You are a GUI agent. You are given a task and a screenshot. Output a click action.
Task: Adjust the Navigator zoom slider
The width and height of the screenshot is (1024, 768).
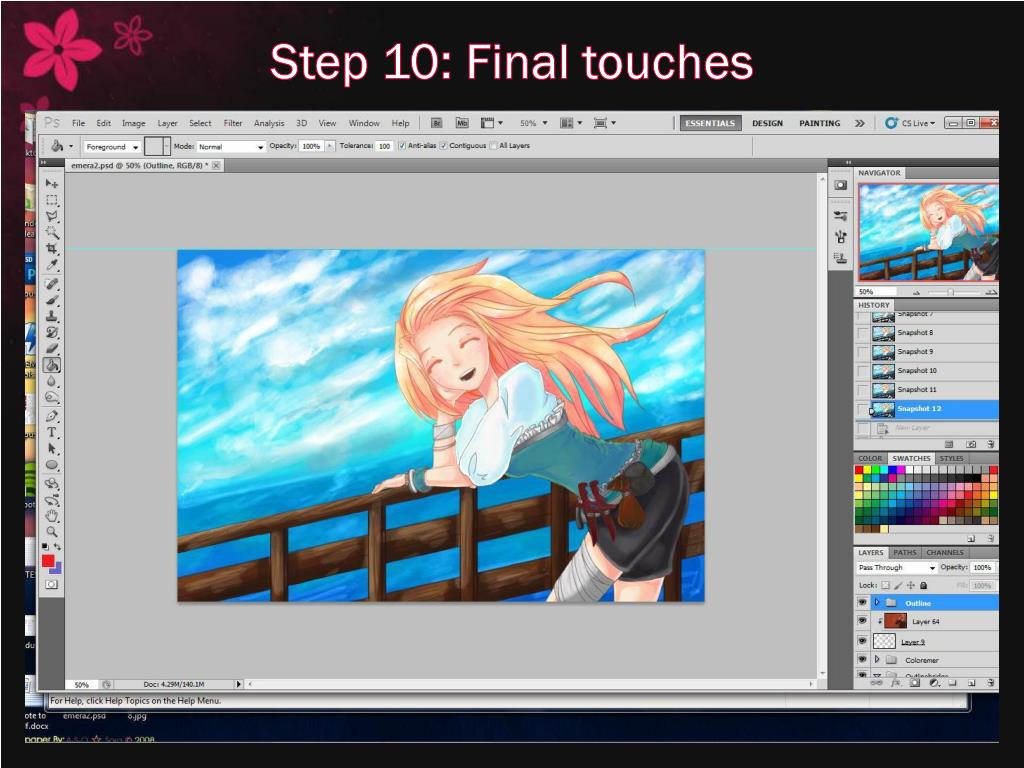[x=951, y=292]
